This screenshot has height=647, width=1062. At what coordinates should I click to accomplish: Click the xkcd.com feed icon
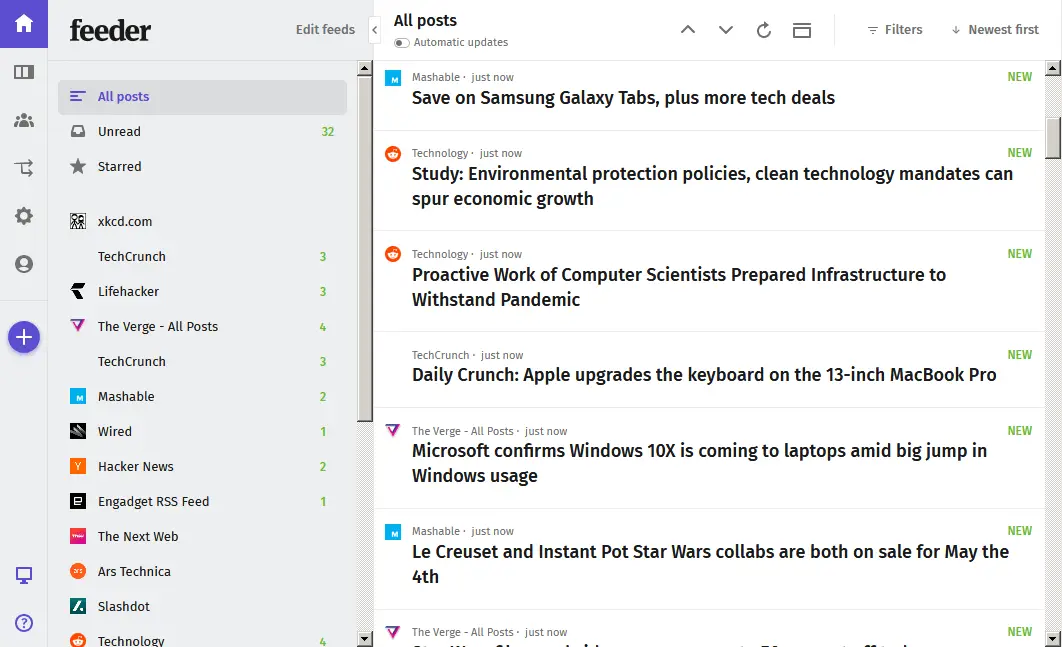[78, 221]
